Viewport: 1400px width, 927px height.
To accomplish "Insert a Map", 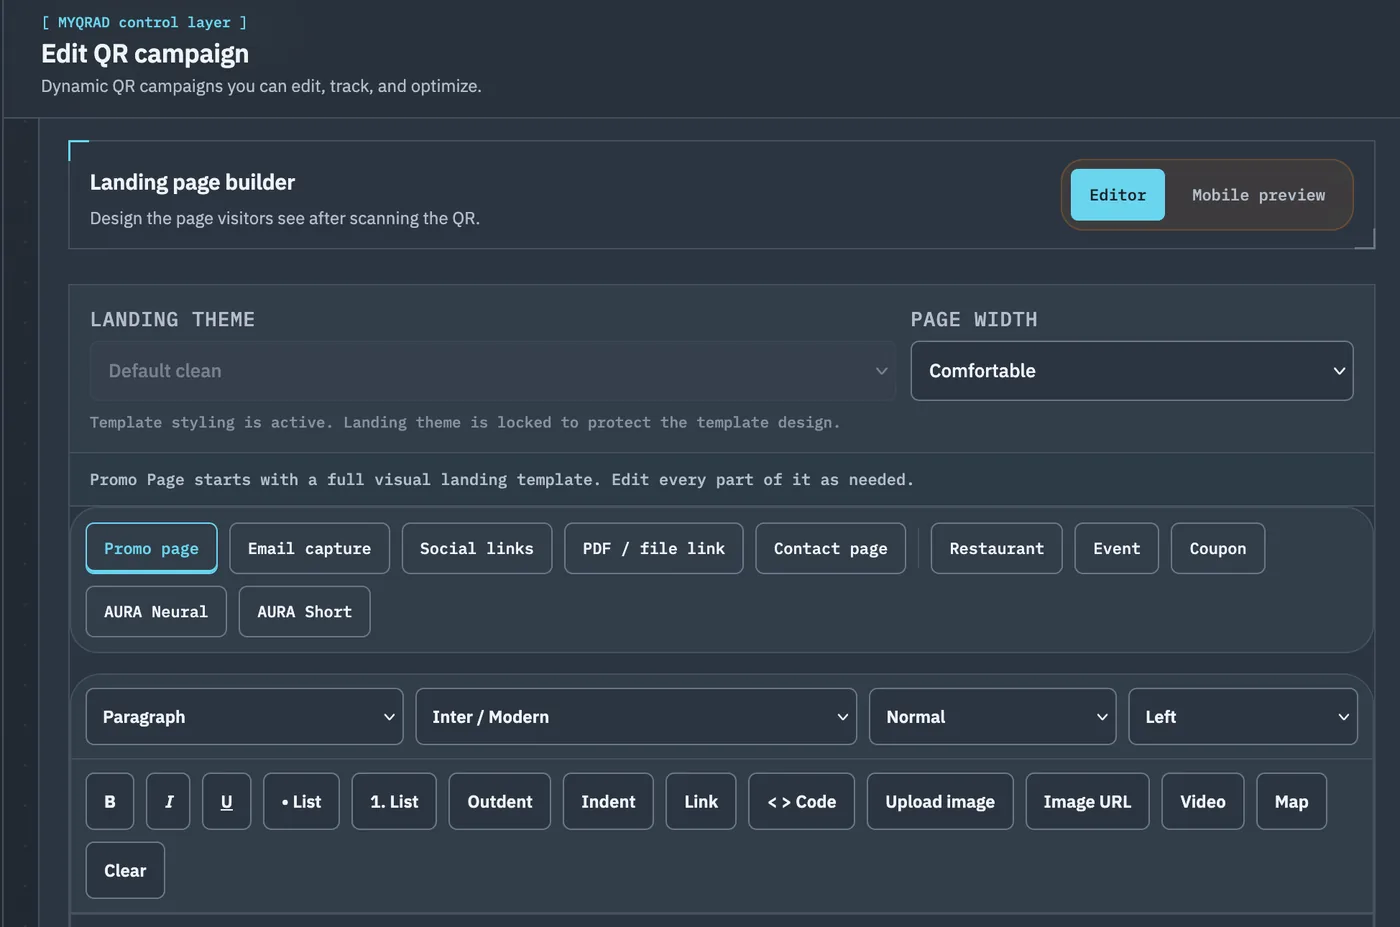I will coord(1291,801).
